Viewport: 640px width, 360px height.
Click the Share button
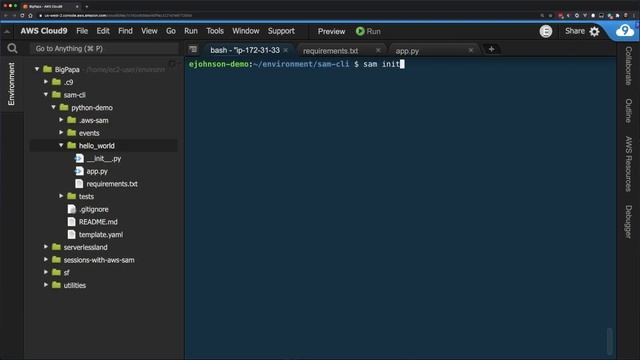(x=575, y=31)
